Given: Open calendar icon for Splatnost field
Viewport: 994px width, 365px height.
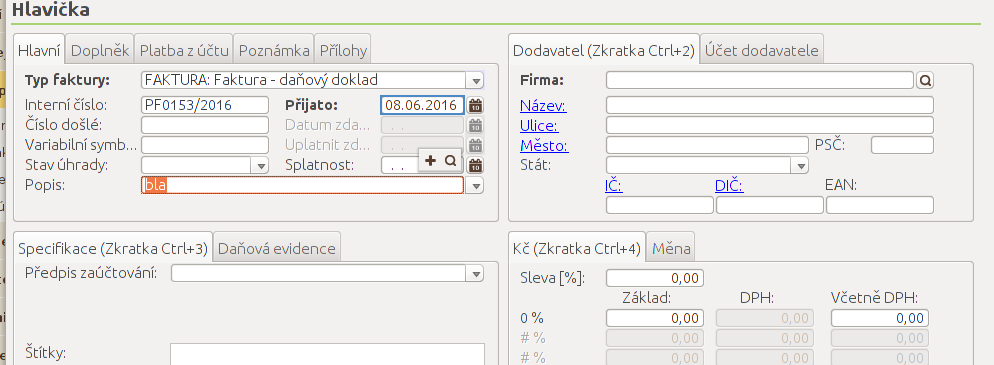Looking at the screenshot, I should coord(475,165).
